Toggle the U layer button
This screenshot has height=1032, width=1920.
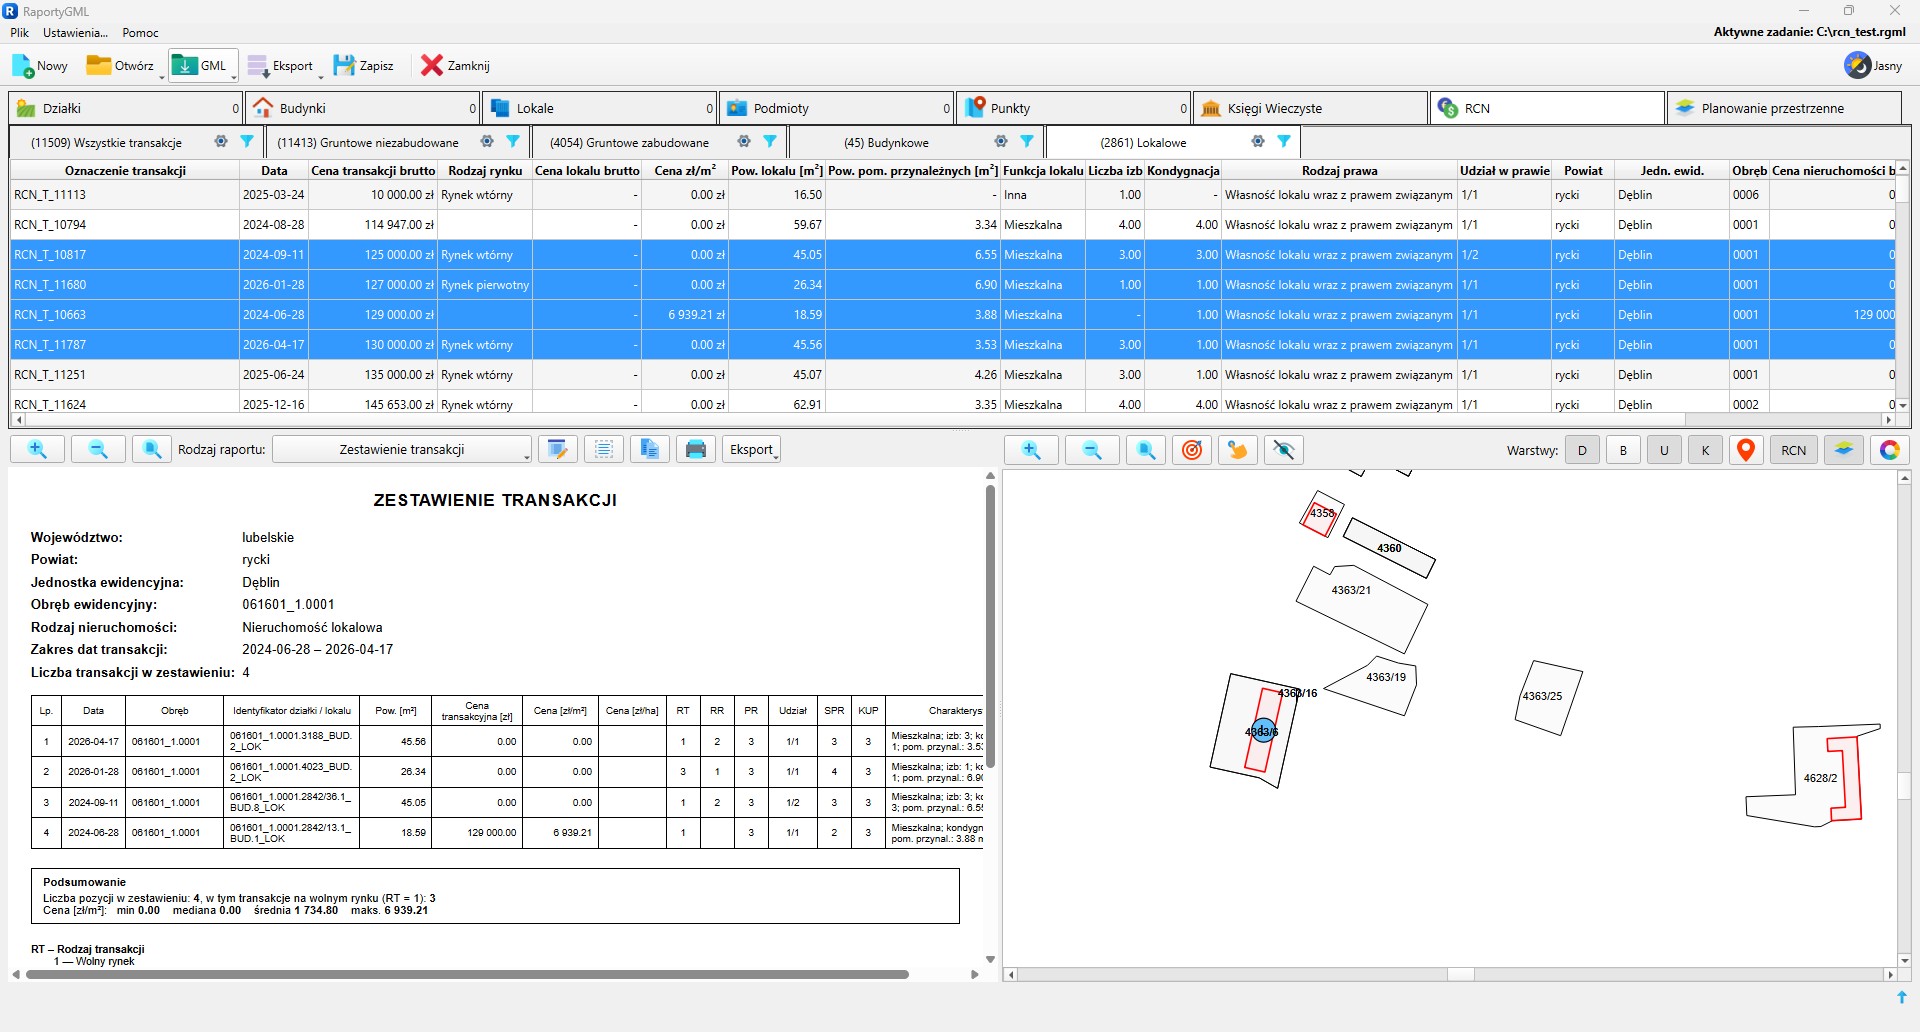(x=1664, y=450)
